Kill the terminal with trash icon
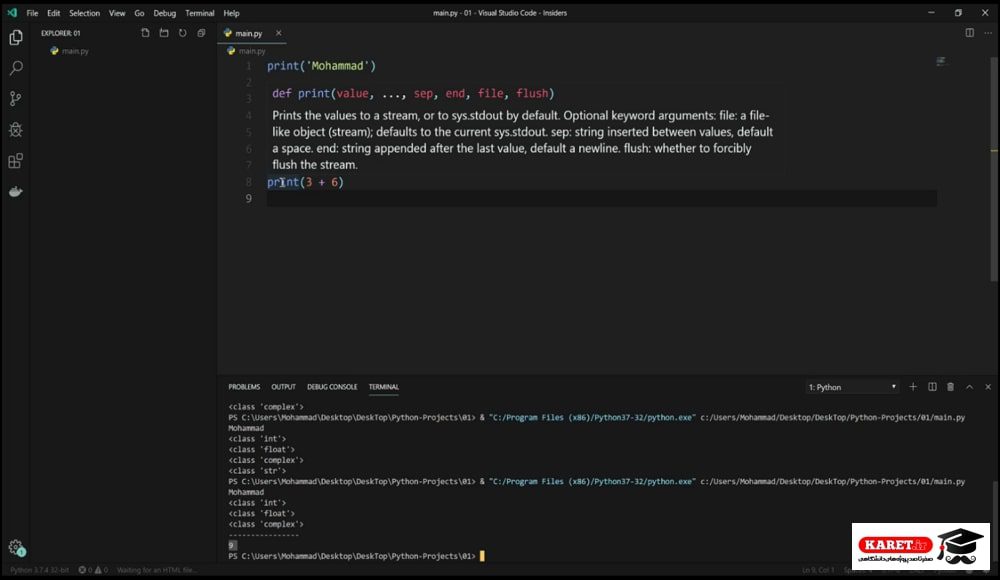Image resolution: width=1000 pixels, height=580 pixels. pyautogui.click(x=950, y=387)
